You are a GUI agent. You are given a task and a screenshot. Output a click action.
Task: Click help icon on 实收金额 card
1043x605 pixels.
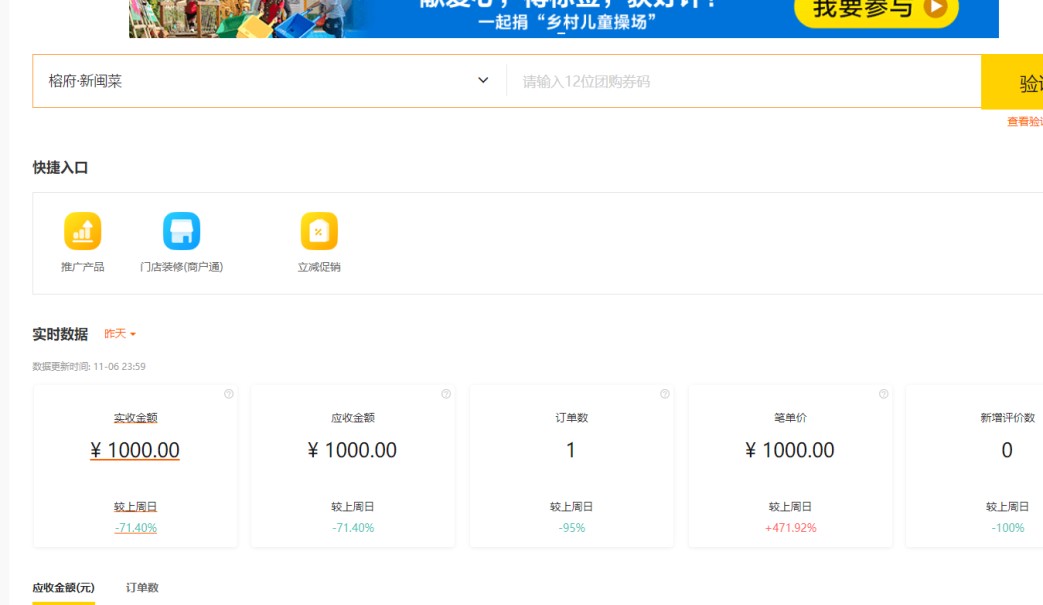pyautogui.click(x=229, y=394)
